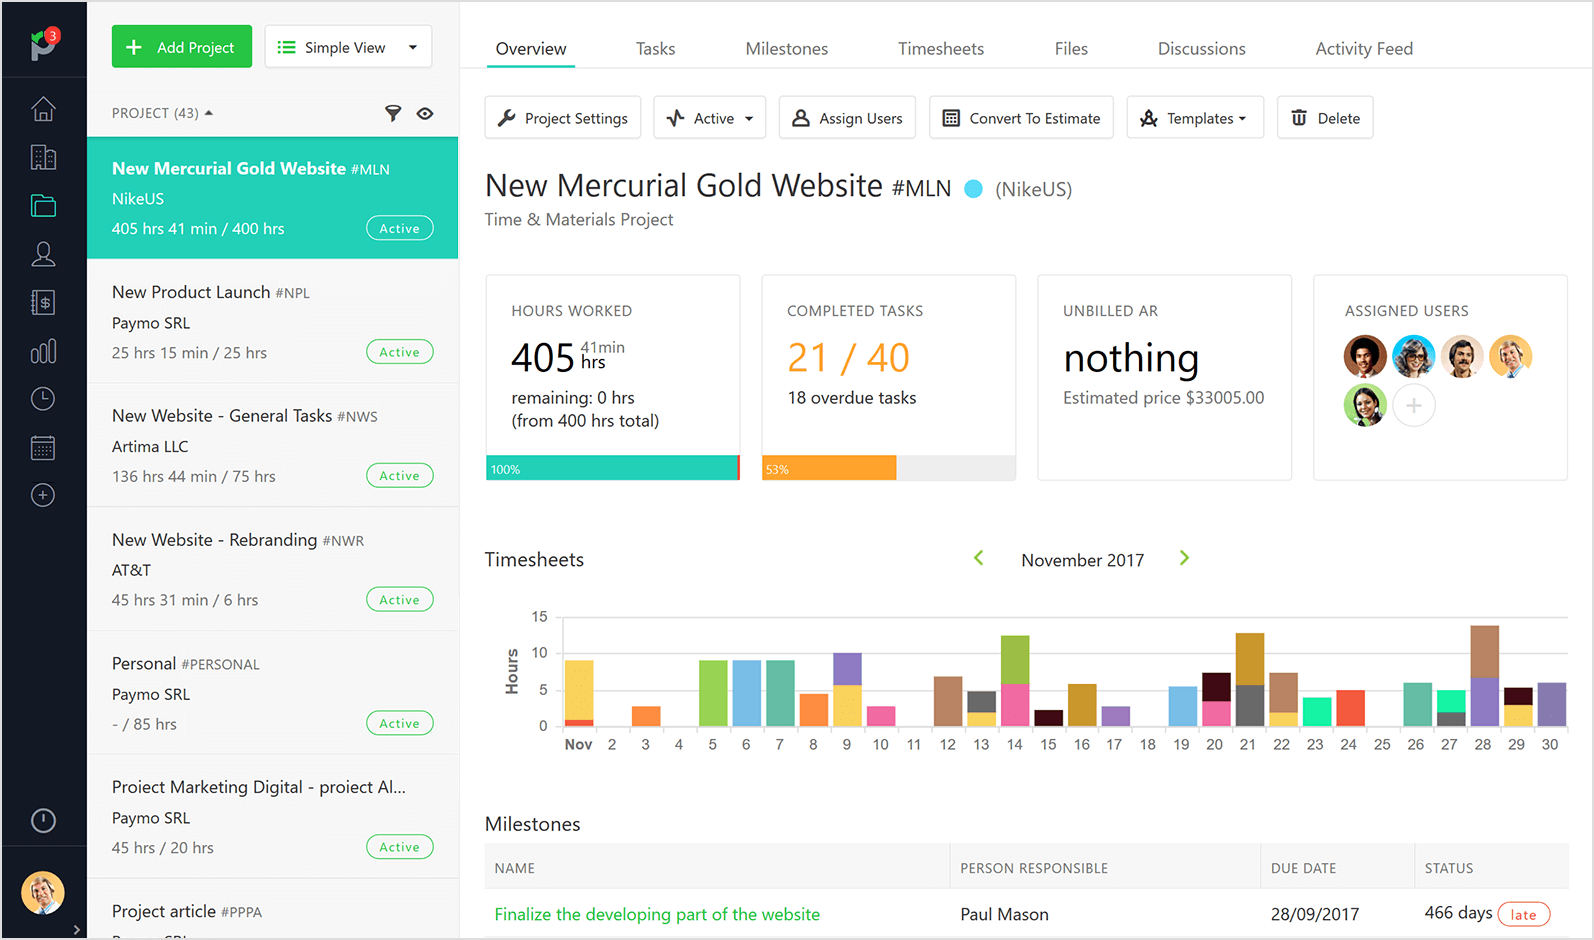The width and height of the screenshot is (1594, 940).
Task: Click the plus circle add icon in sidebar
Action: [43, 495]
